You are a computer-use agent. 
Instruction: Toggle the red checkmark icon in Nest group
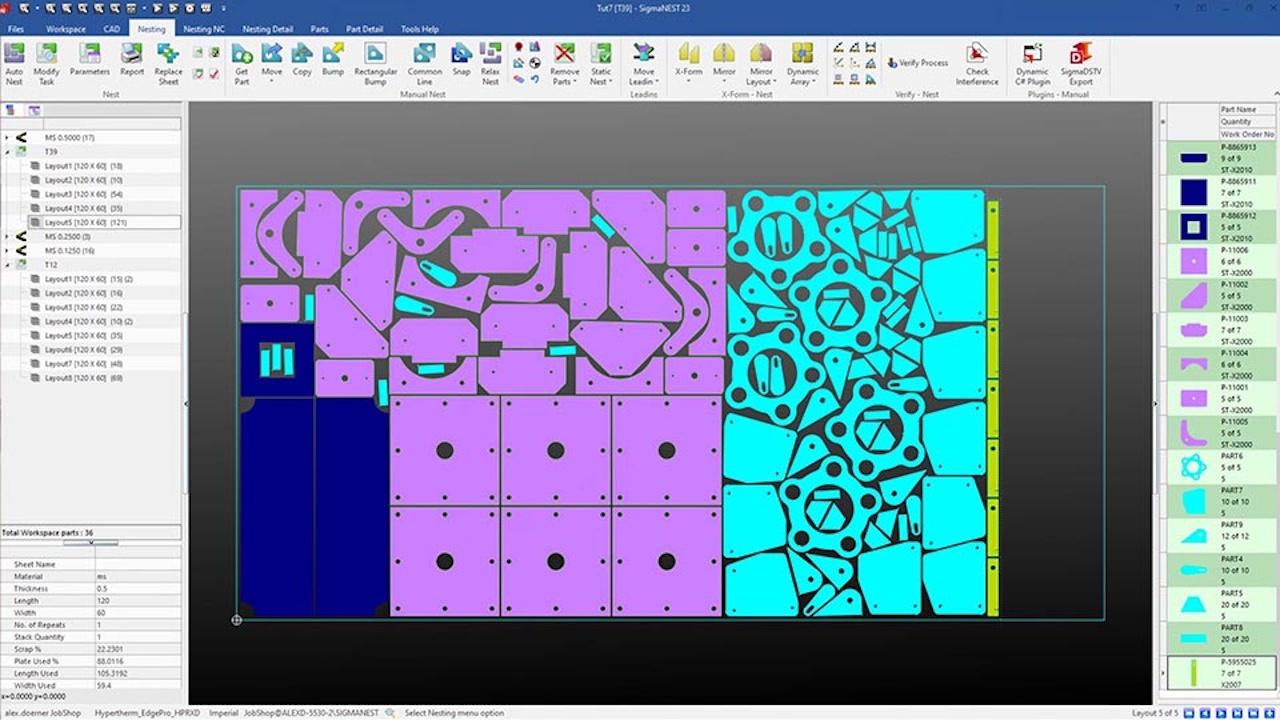tap(214, 74)
